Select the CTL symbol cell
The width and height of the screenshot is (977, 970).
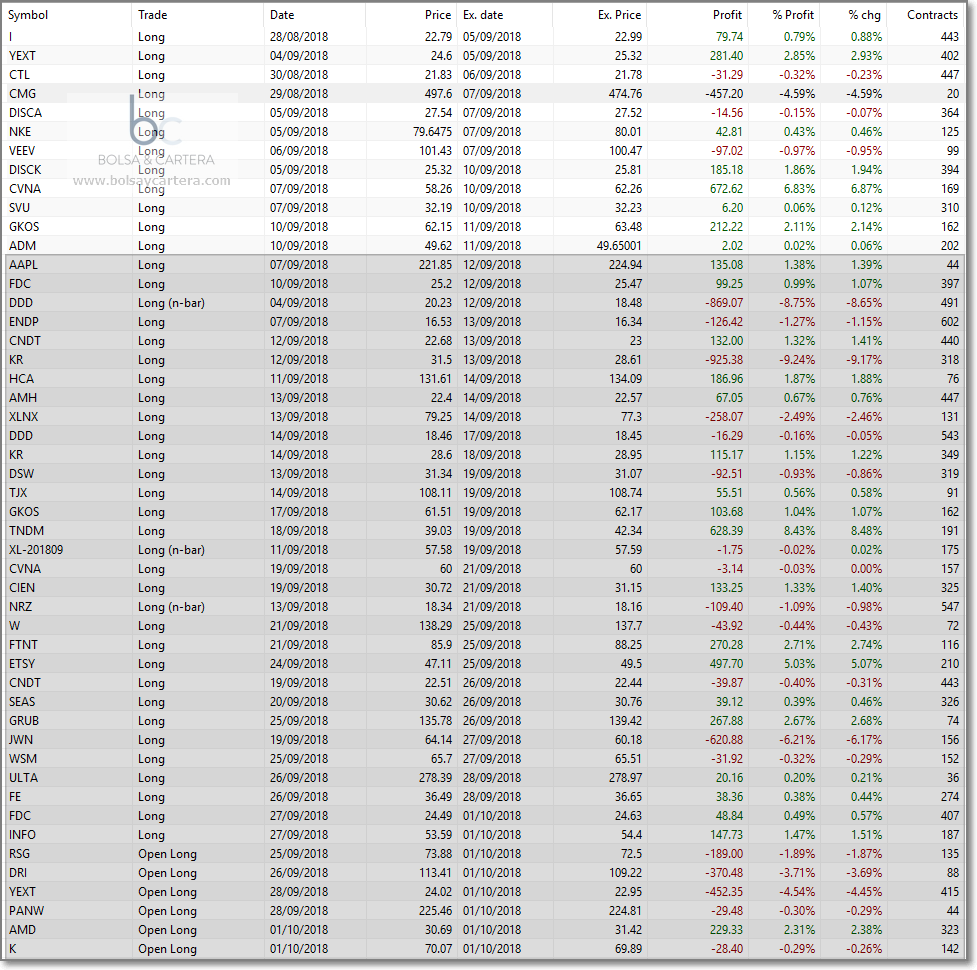[x=19, y=75]
